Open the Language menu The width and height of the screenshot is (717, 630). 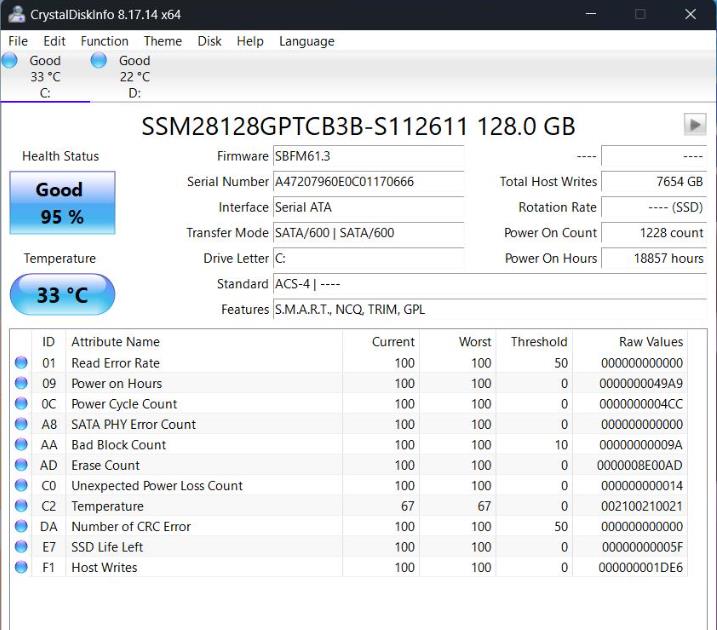[x=307, y=41]
